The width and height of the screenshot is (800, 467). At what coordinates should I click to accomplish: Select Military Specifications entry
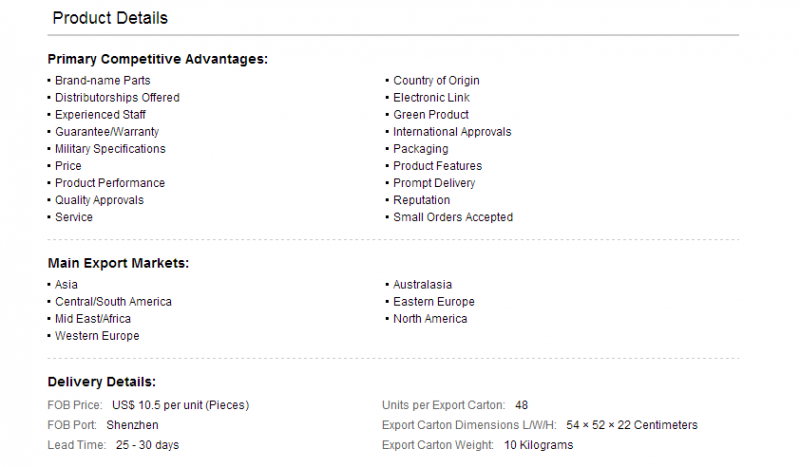(x=110, y=149)
